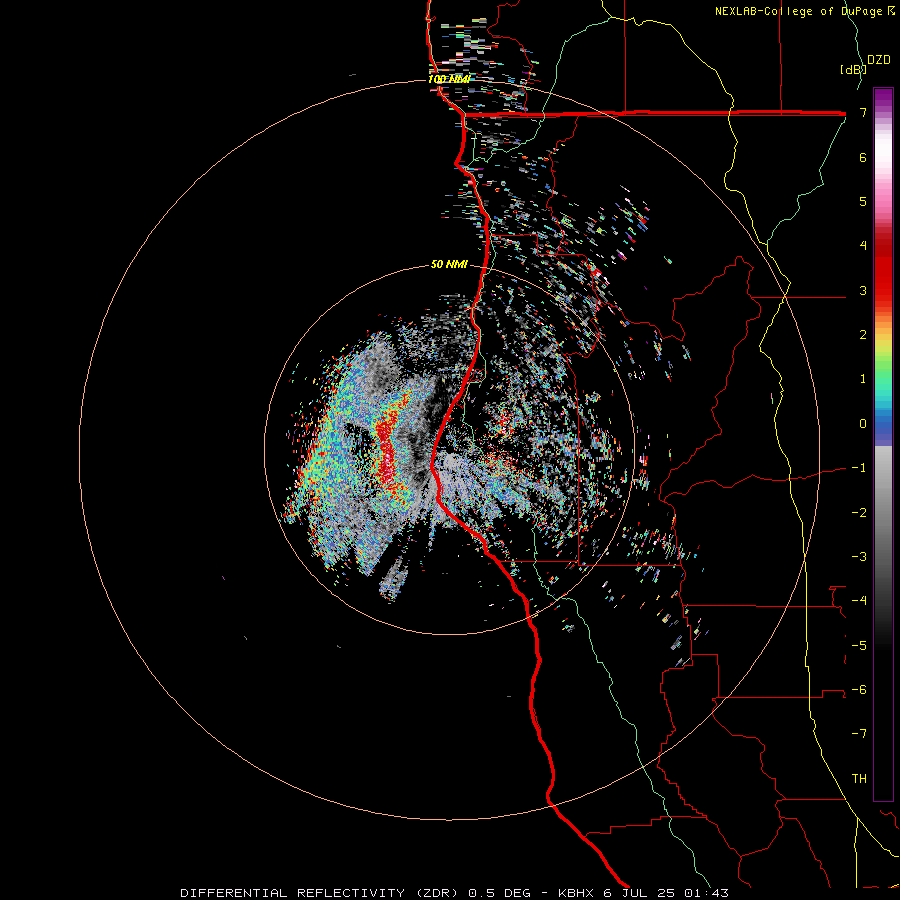The height and width of the screenshot is (900, 900).
Task: Click the positive 1 scale tick label
Action: pos(863,379)
